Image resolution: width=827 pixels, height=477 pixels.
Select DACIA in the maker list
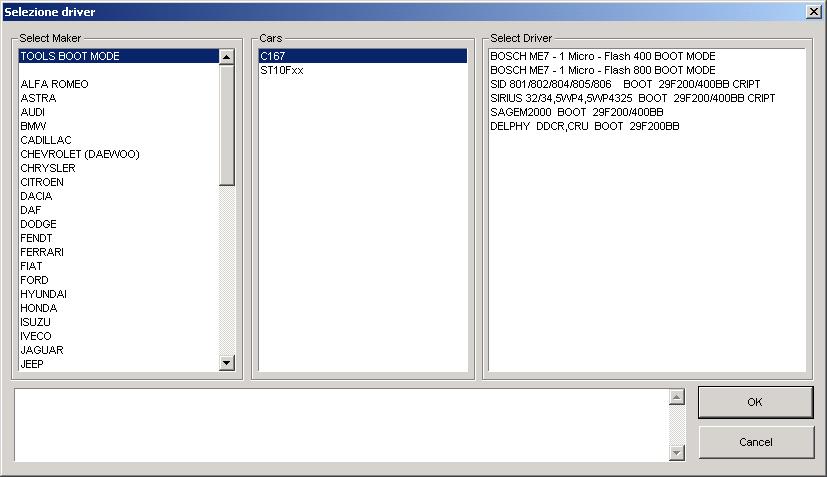coord(119,196)
